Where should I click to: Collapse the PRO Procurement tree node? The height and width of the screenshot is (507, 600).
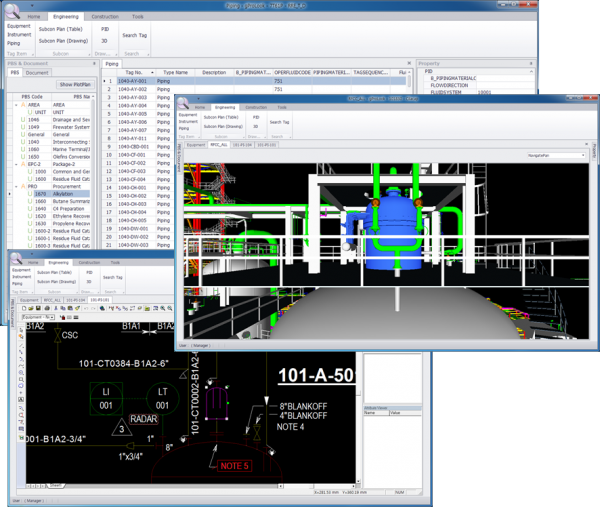click(x=15, y=187)
